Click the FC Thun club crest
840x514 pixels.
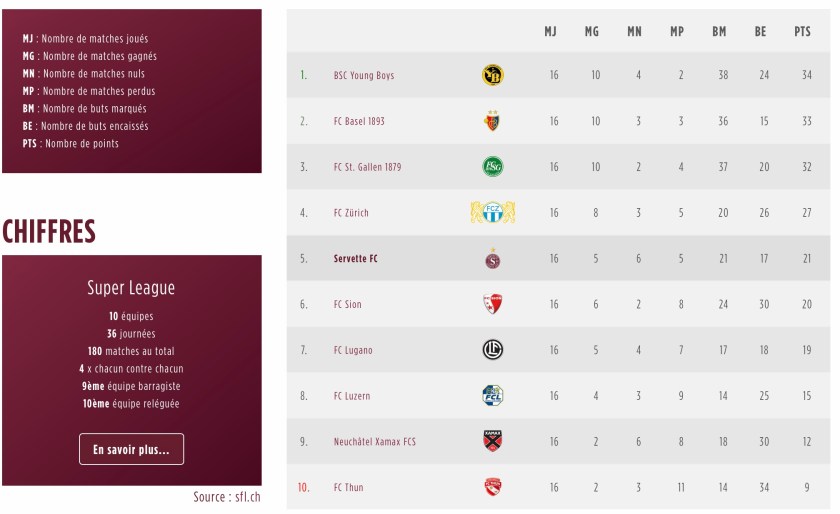492,487
